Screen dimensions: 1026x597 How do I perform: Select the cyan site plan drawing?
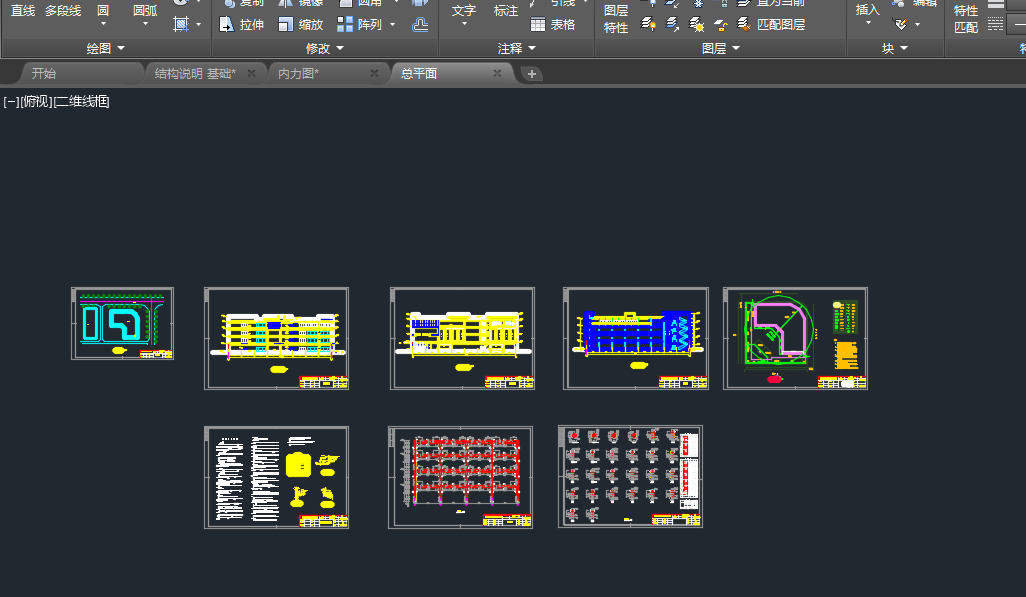(x=122, y=323)
